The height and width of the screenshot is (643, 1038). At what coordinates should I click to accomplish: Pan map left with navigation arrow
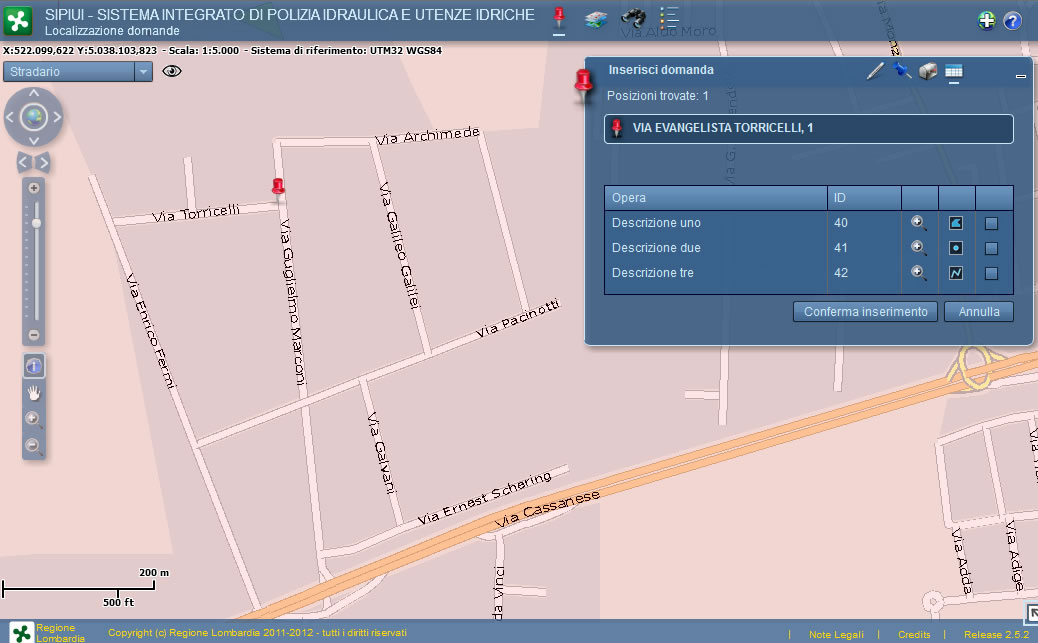(x=9, y=117)
